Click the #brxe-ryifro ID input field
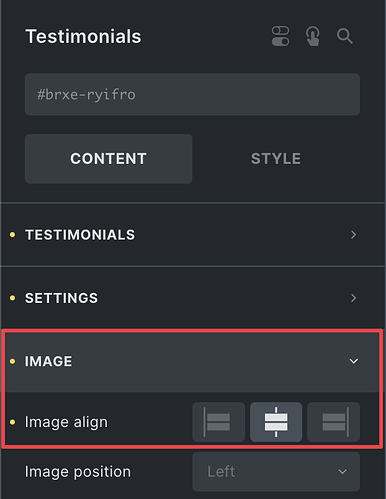This screenshot has height=499, width=386. coord(192,94)
